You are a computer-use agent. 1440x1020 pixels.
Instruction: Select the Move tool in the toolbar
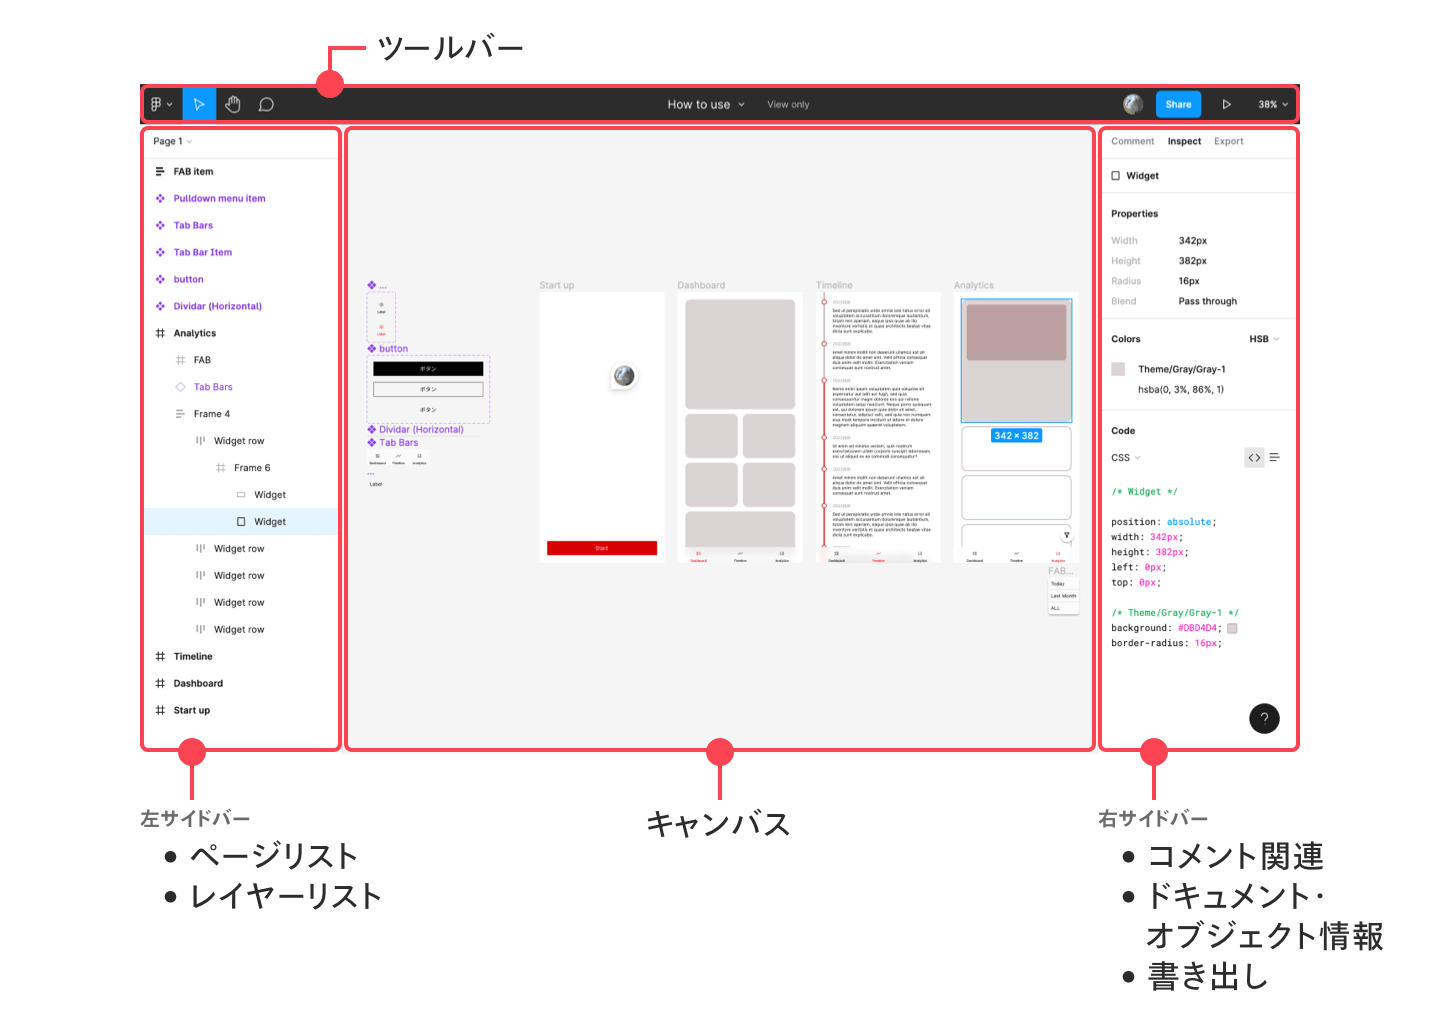click(199, 103)
